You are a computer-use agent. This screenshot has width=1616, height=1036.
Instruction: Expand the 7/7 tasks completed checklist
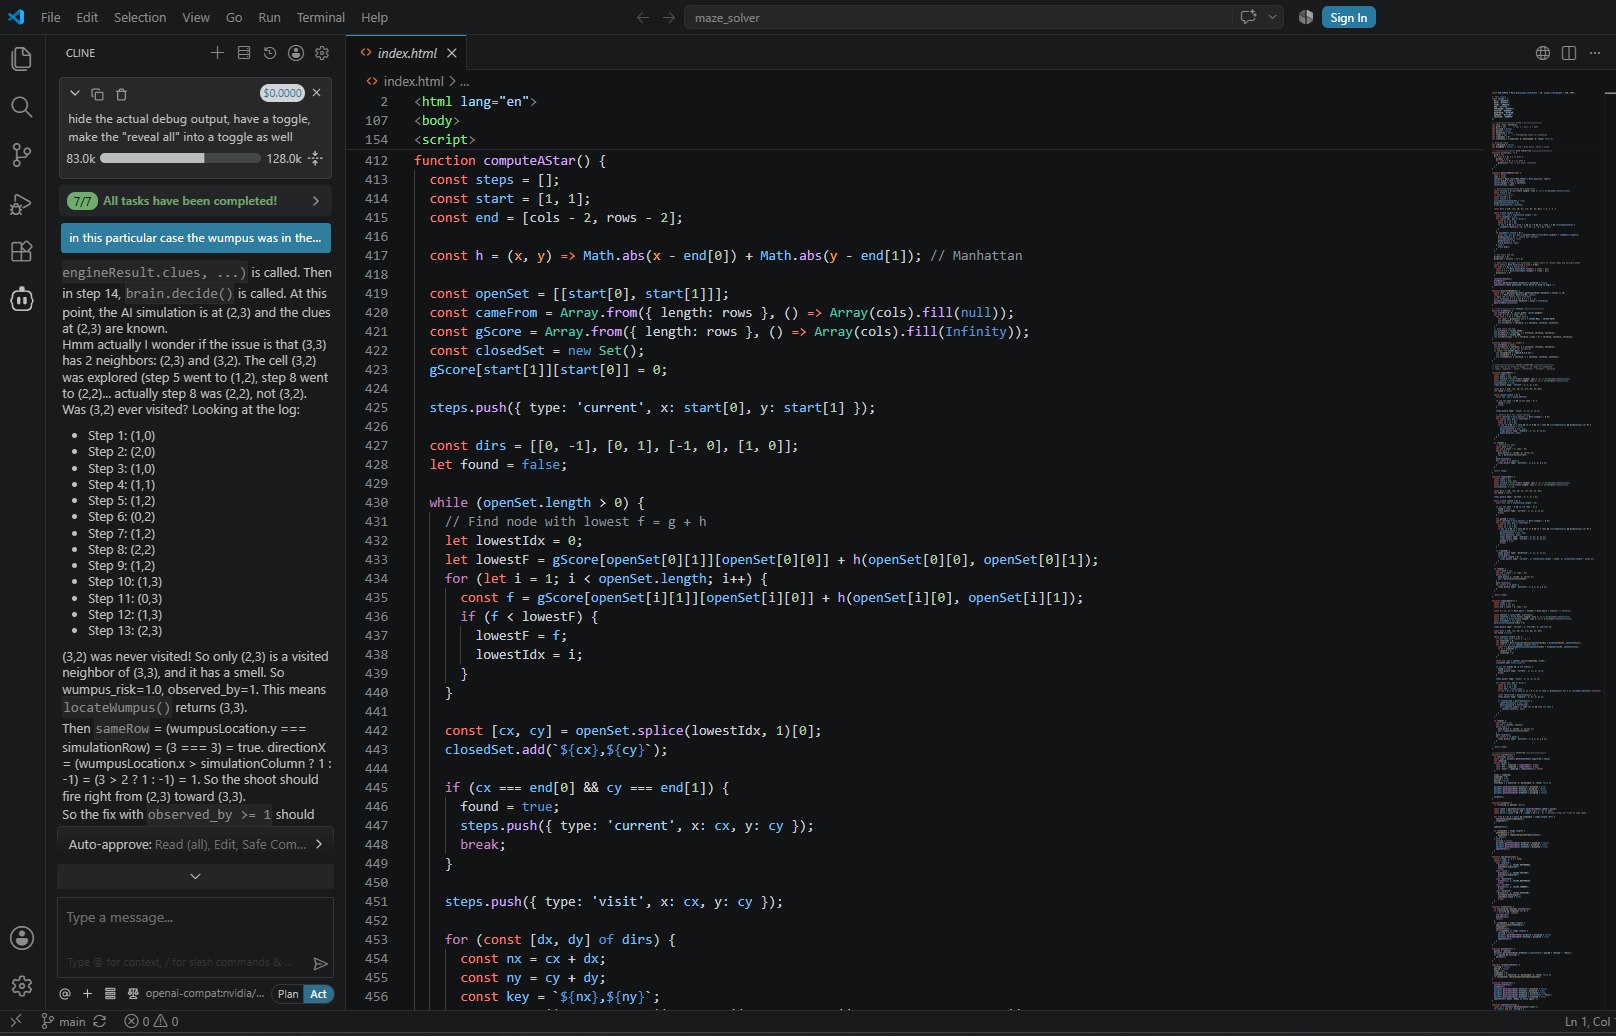click(x=195, y=201)
